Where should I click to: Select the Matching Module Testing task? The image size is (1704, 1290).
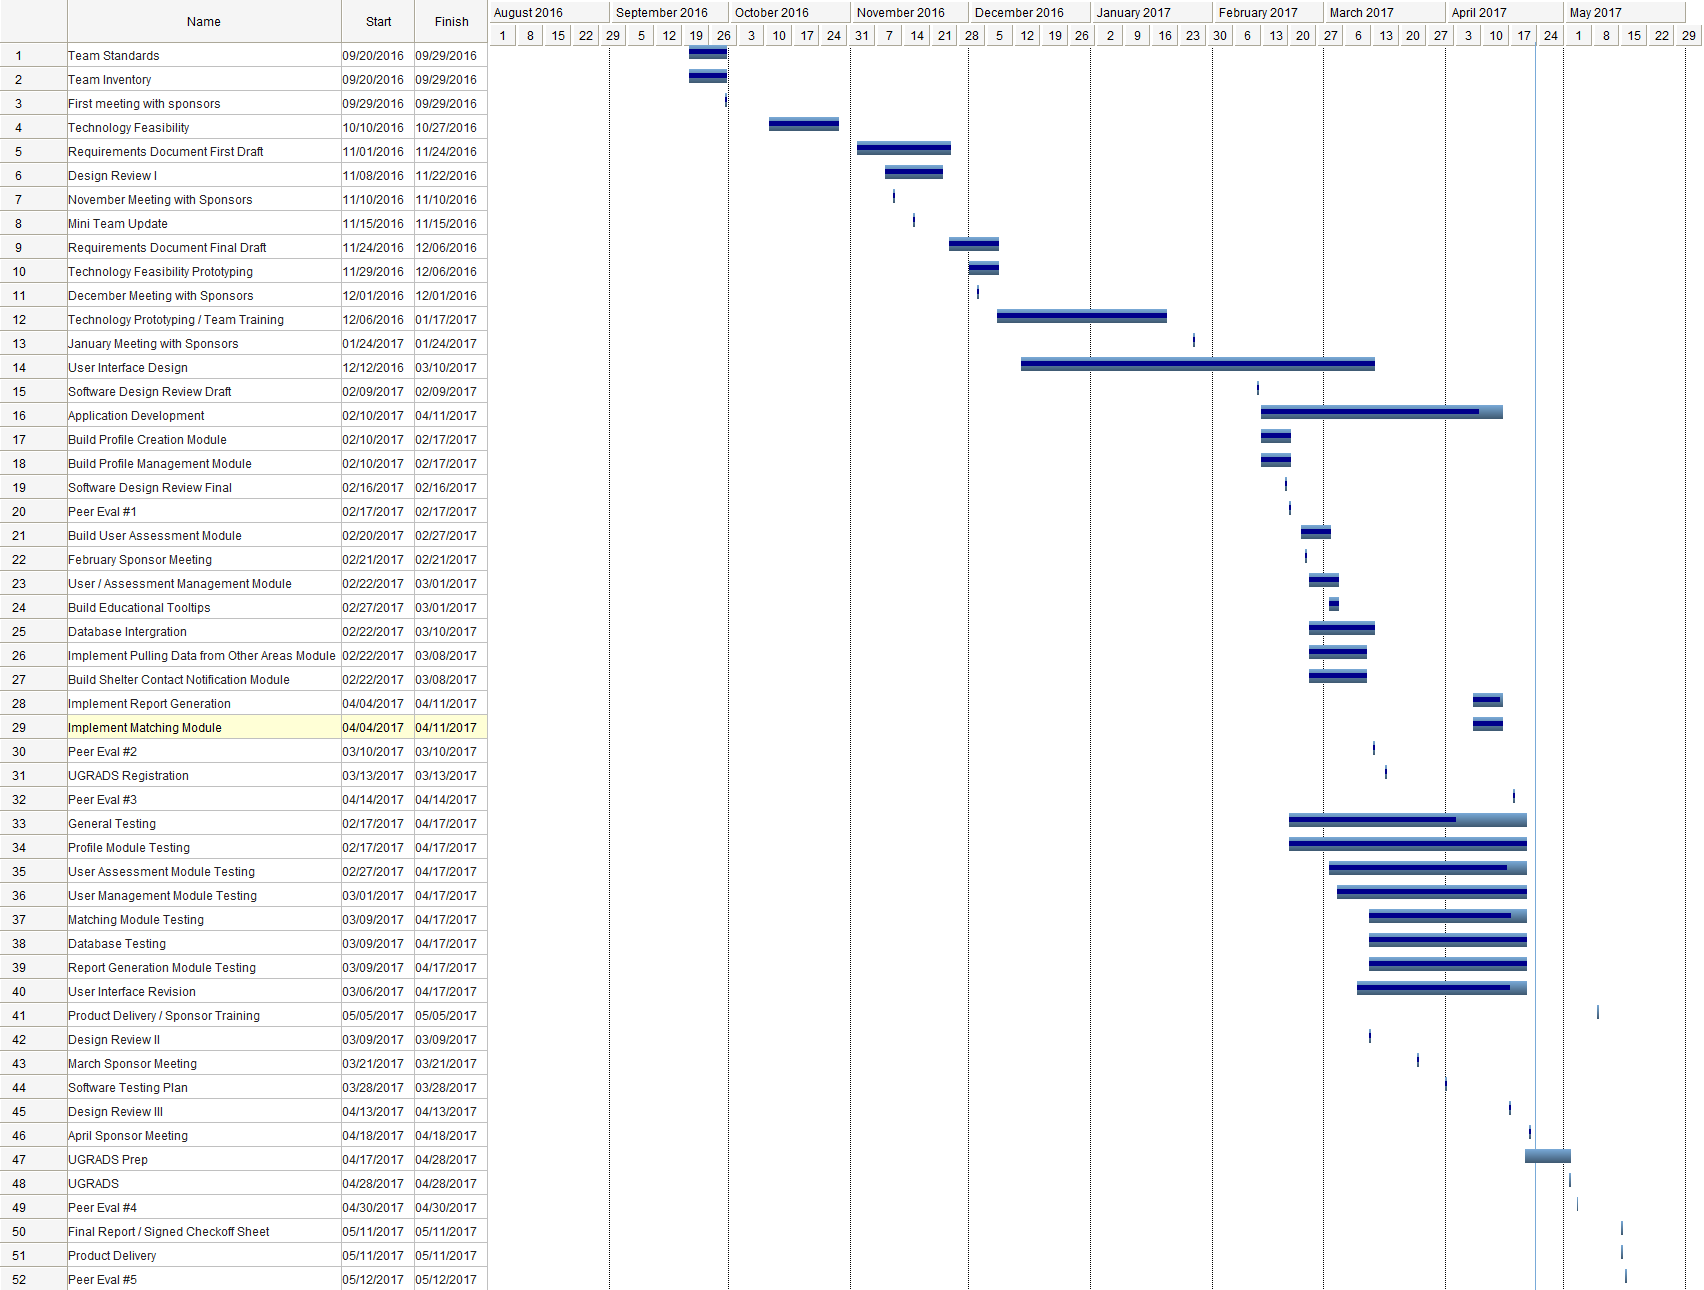(x=136, y=920)
